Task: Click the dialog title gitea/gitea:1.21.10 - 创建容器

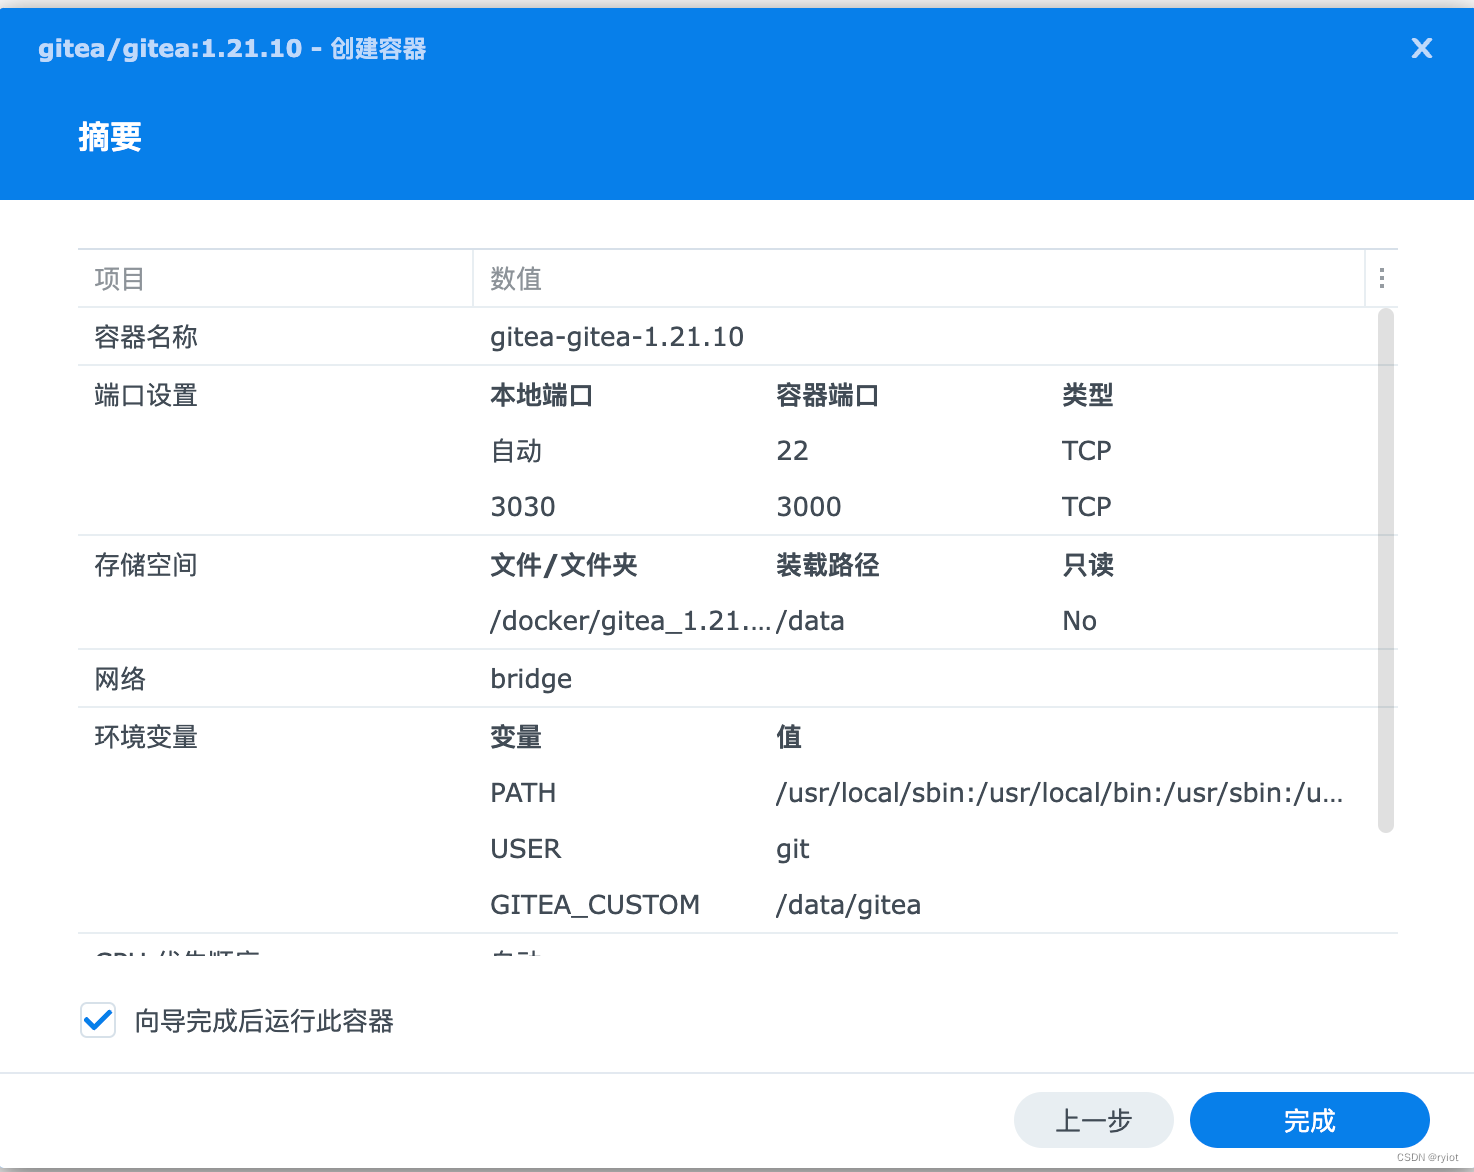Action: [x=232, y=48]
